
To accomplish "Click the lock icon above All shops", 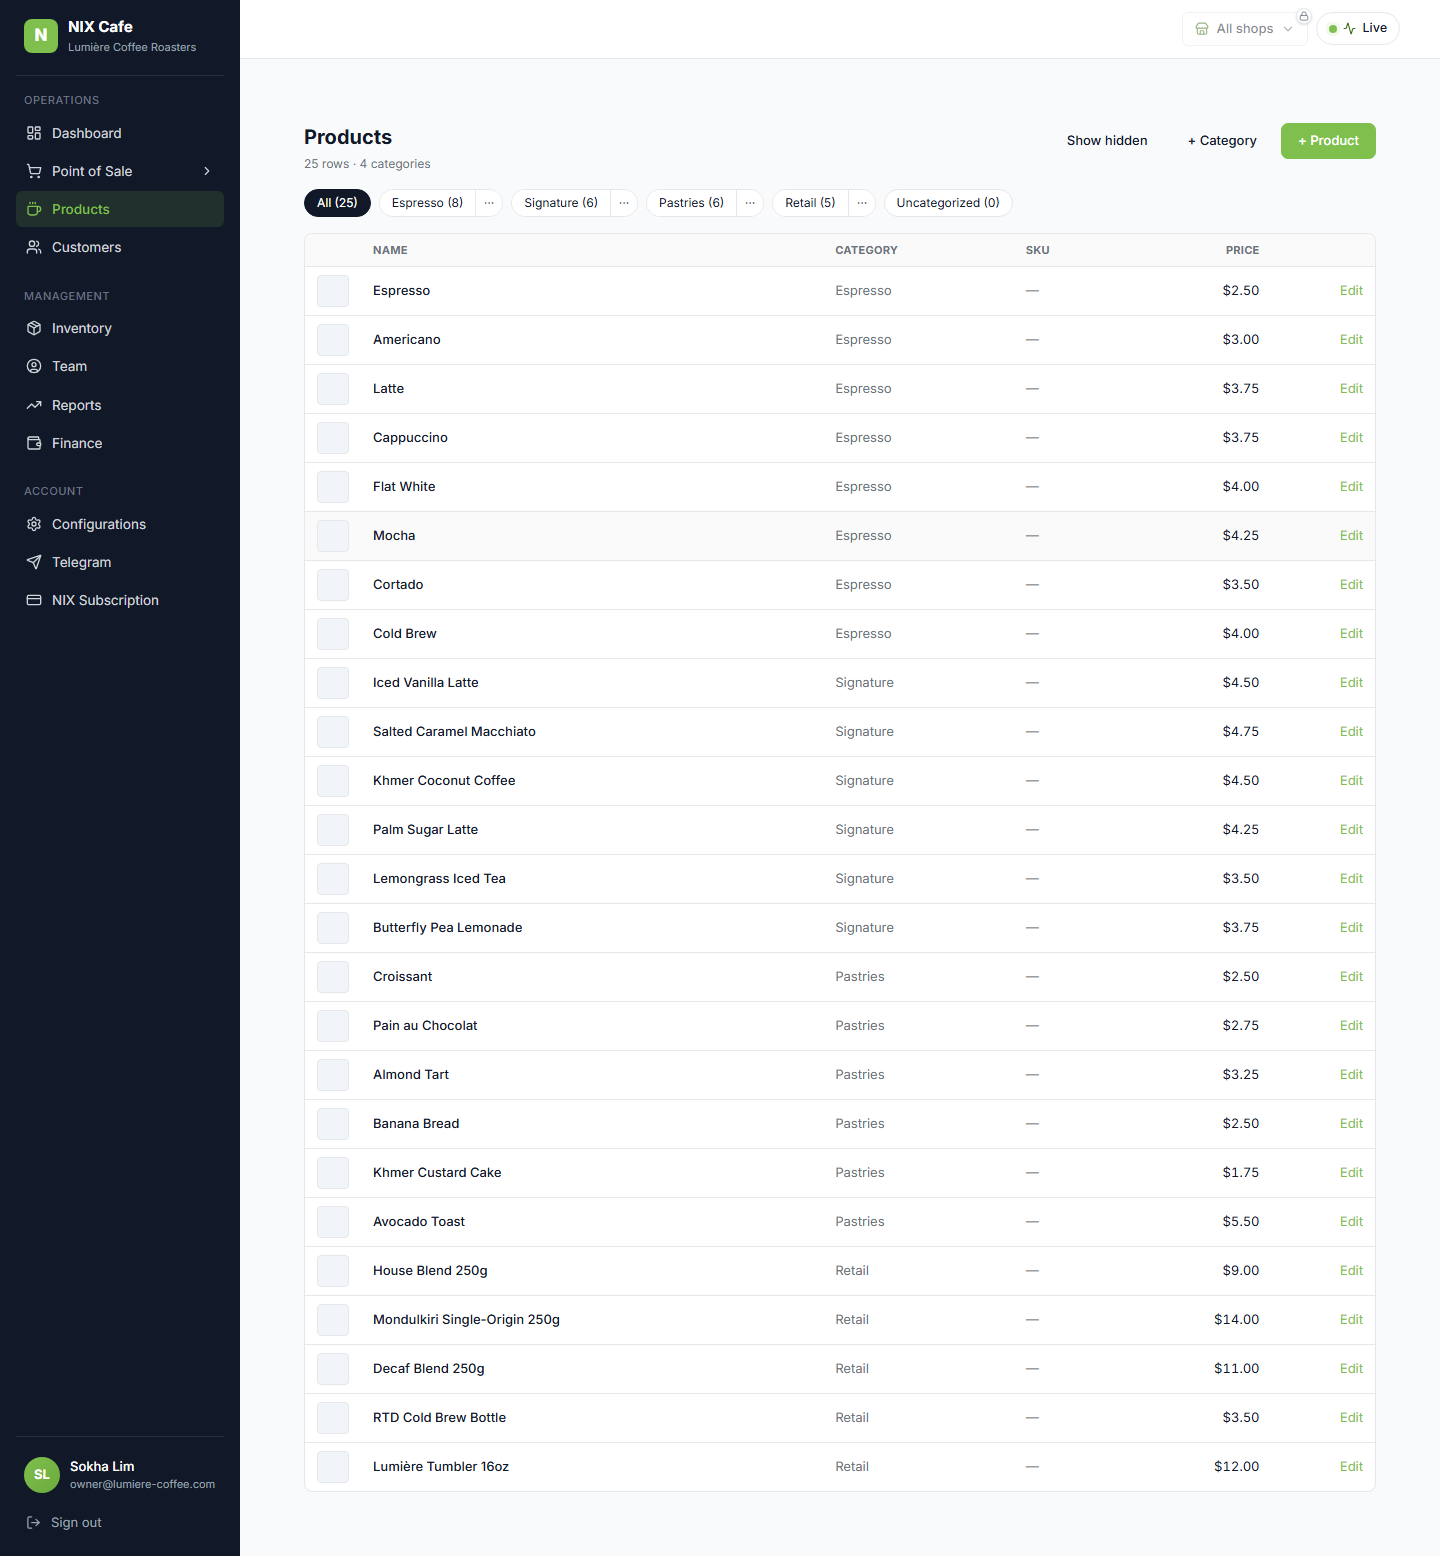I will point(1304,16).
